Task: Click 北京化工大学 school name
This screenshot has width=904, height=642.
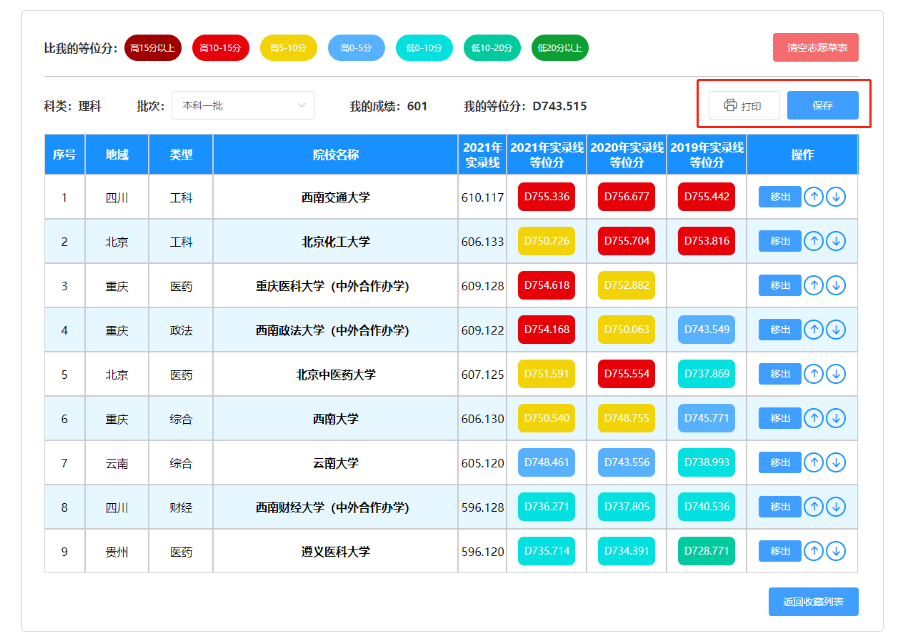Action: click(336, 242)
